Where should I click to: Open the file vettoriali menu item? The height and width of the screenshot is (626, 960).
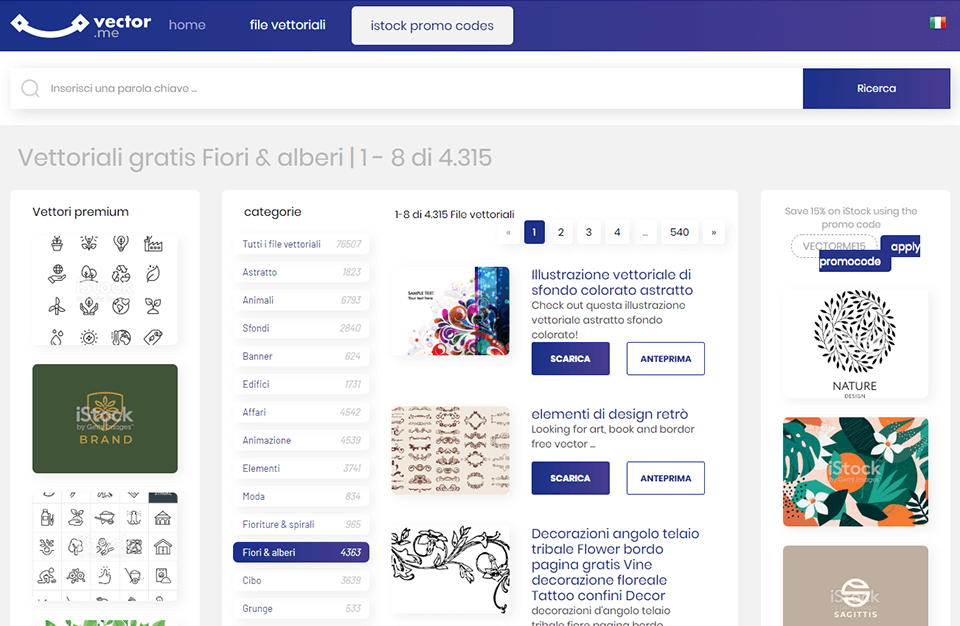click(x=287, y=25)
